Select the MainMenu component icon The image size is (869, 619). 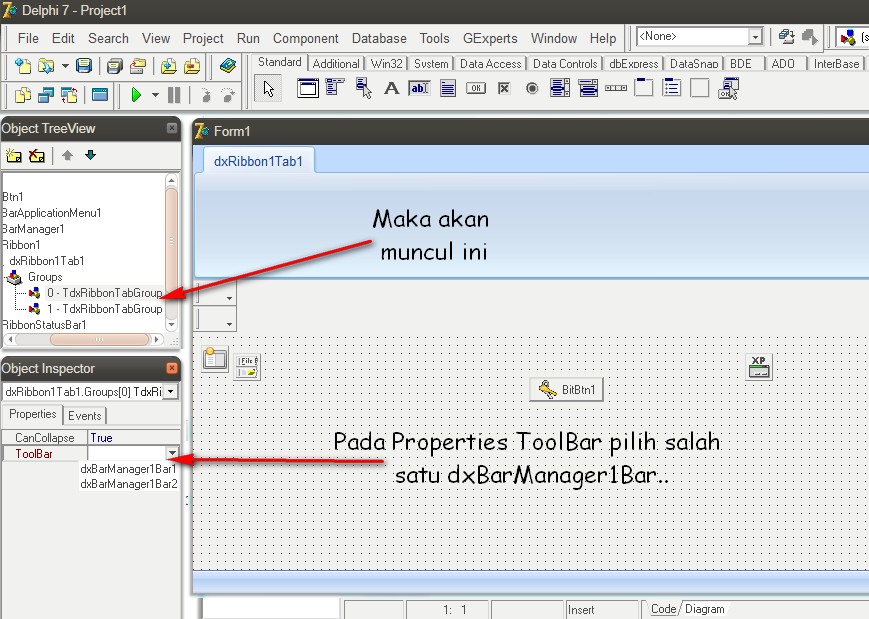point(334,88)
